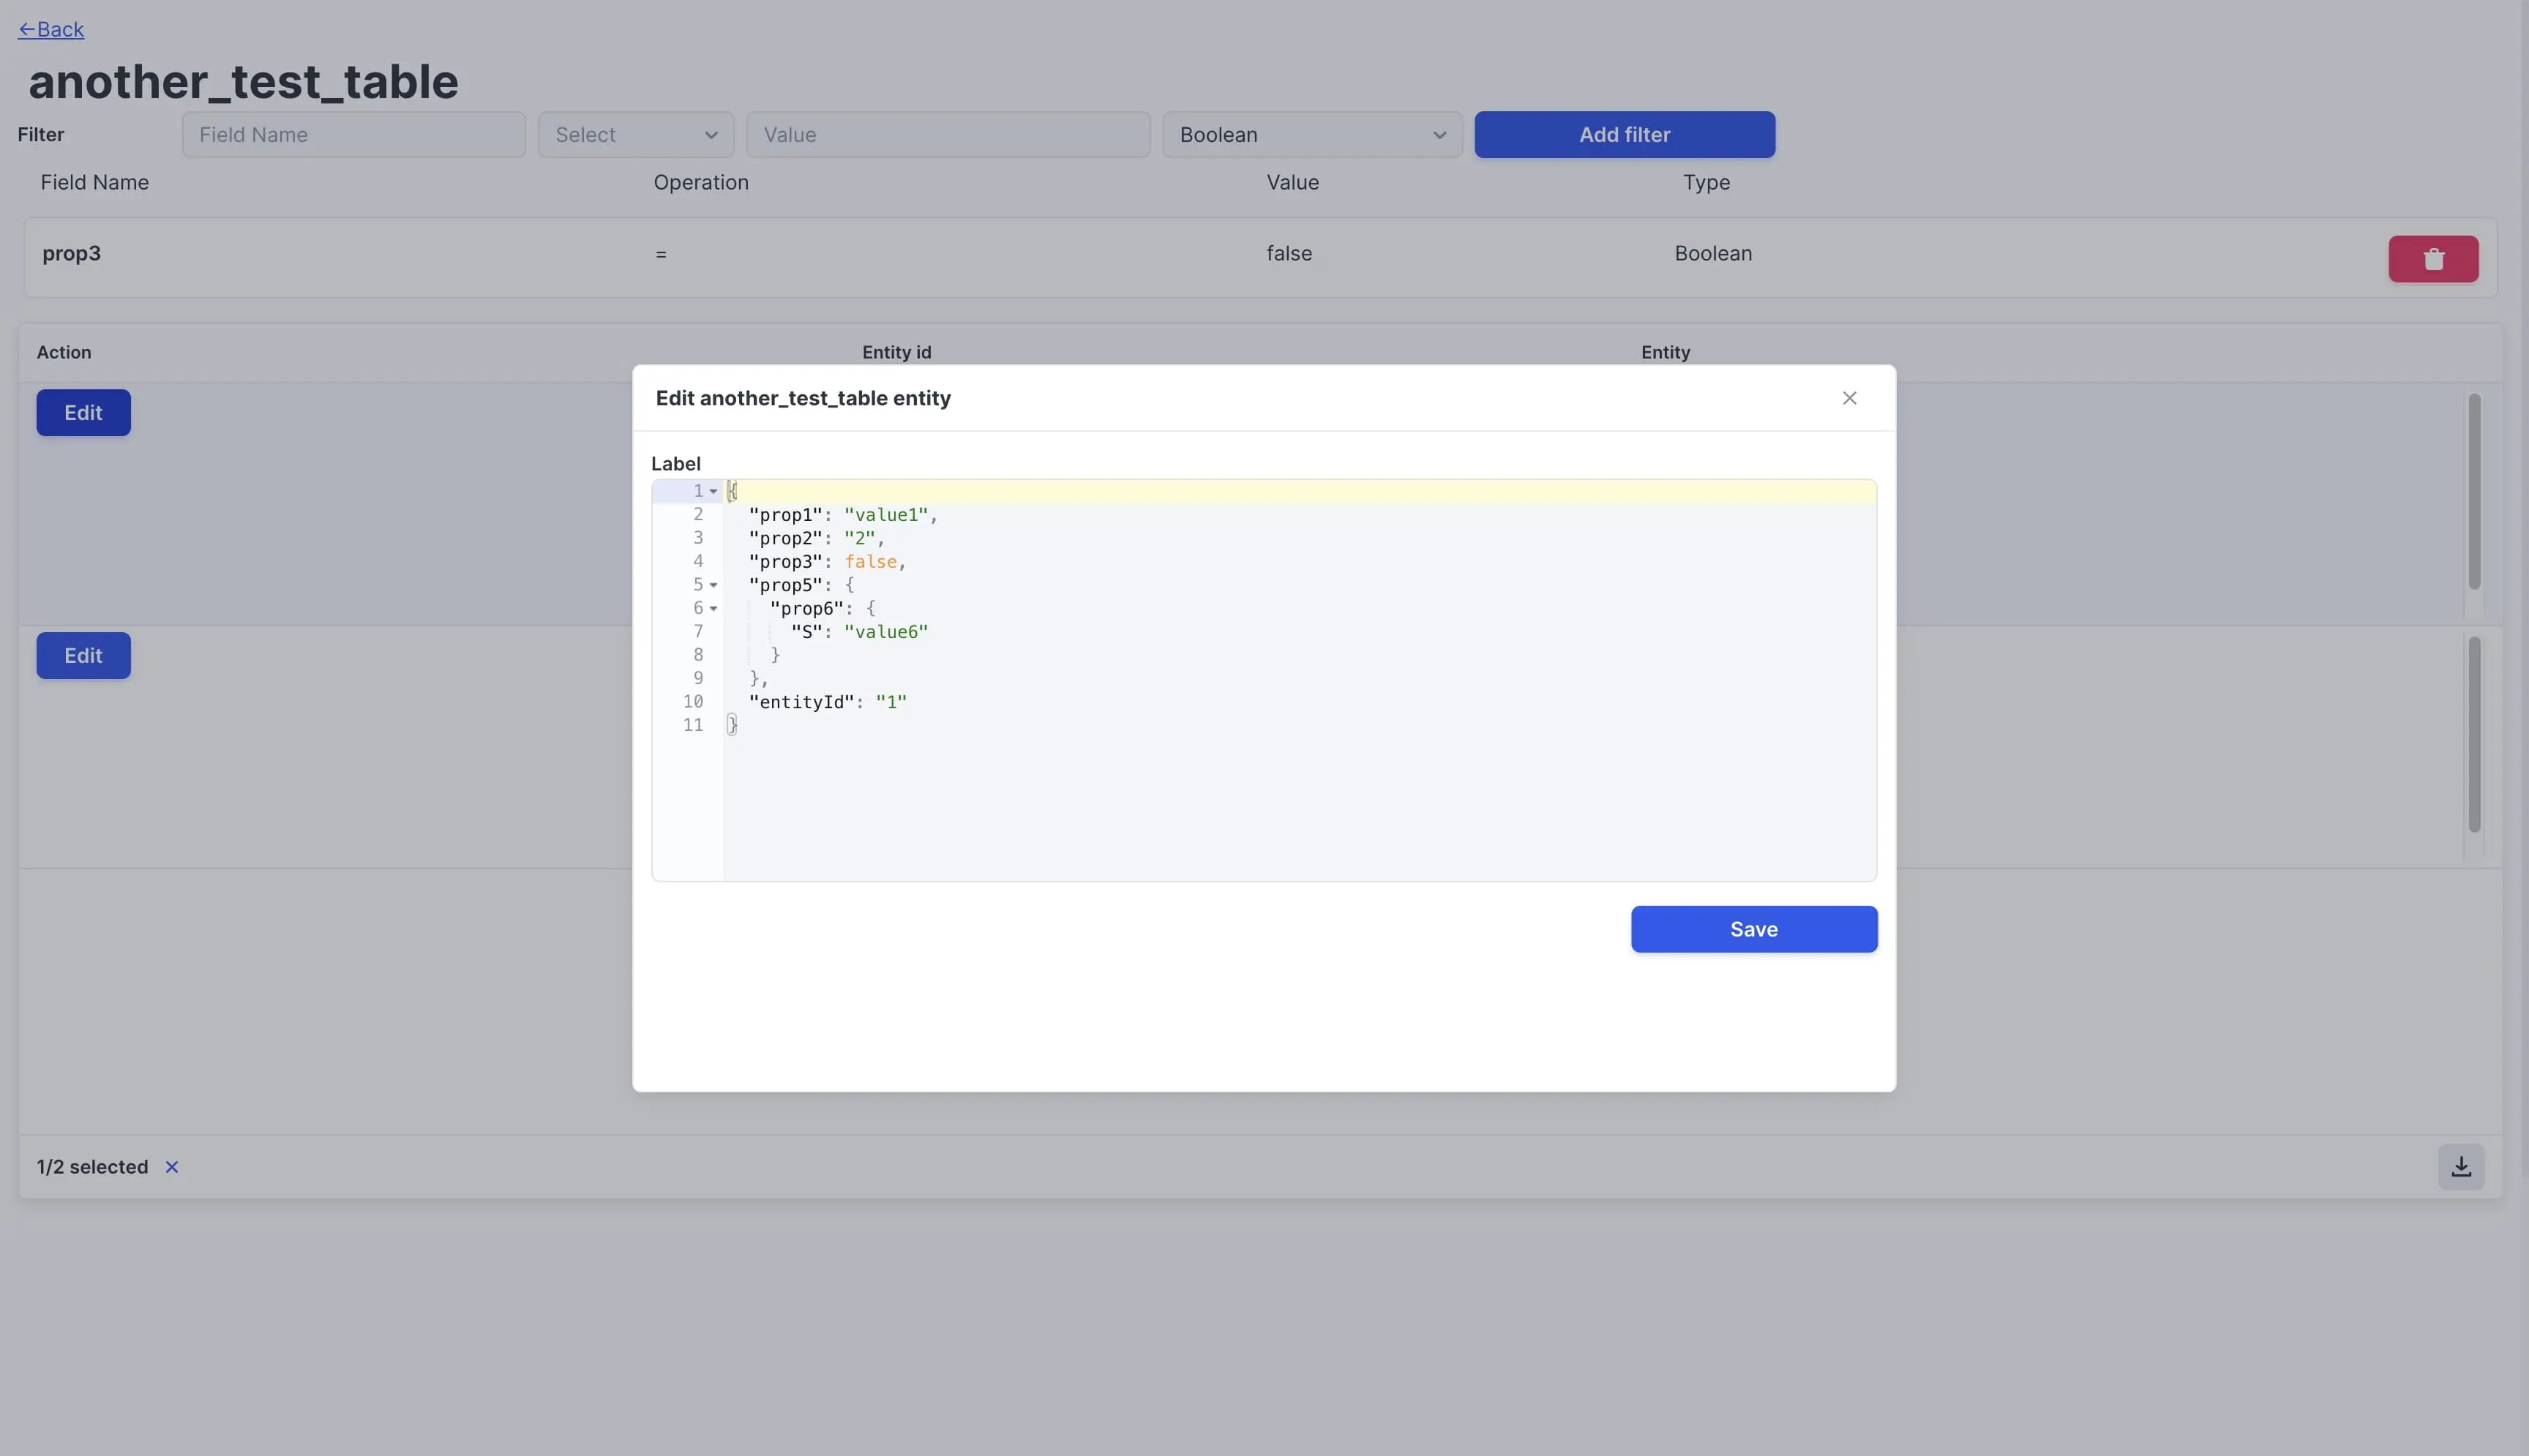The image size is (2529, 1456).
Task: Focus the filter Value input field
Action: pyautogui.click(x=947, y=135)
